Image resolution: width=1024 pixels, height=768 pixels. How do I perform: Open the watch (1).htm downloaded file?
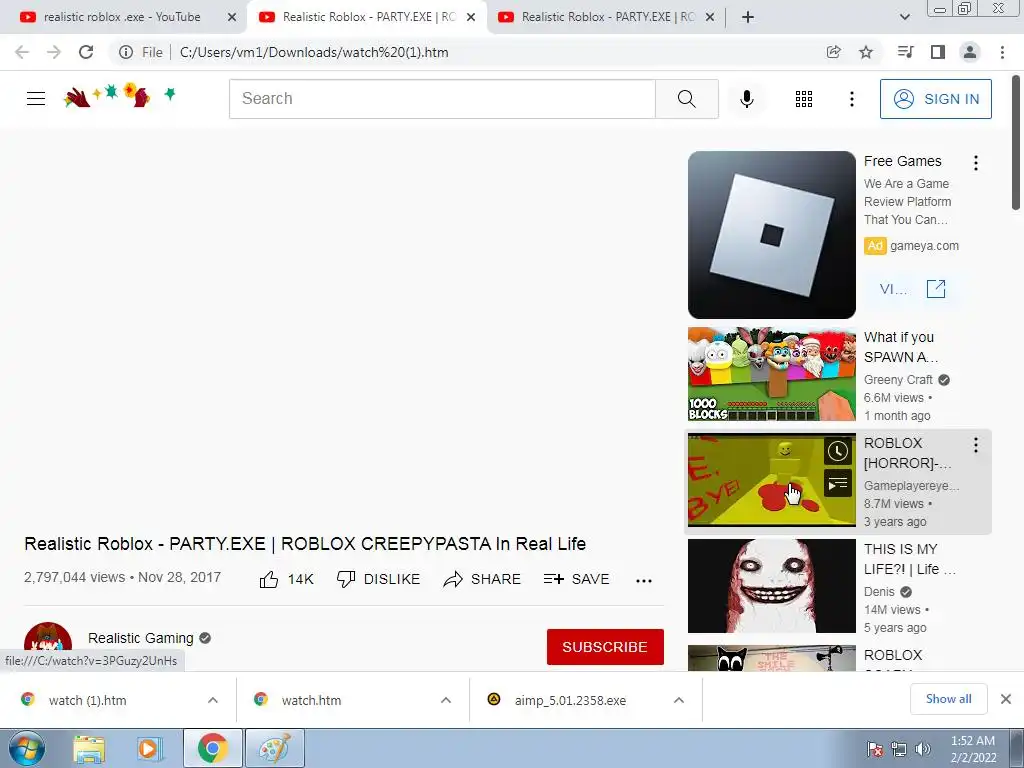(x=88, y=700)
